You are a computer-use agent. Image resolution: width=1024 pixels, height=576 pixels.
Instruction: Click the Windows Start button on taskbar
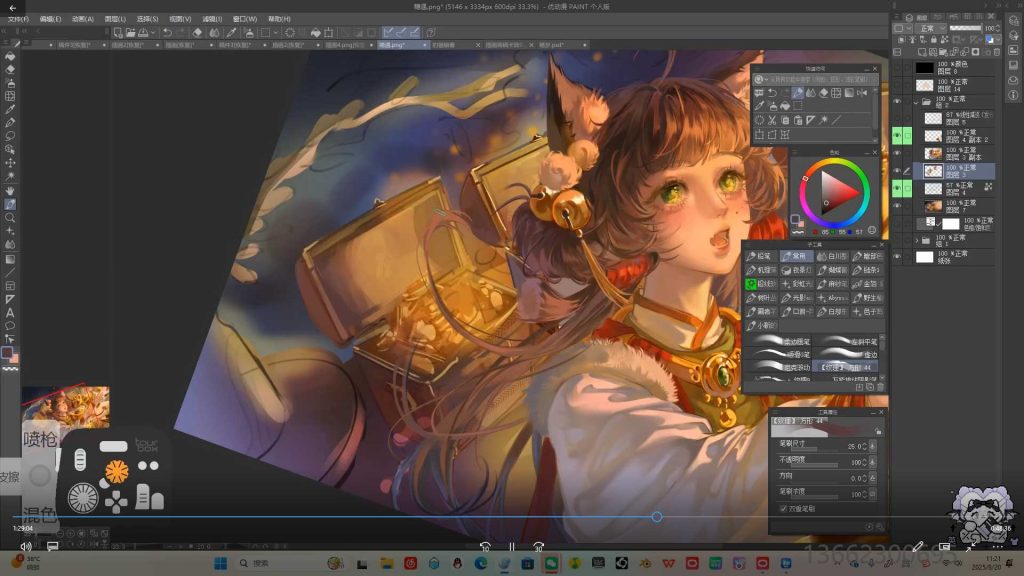point(219,563)
